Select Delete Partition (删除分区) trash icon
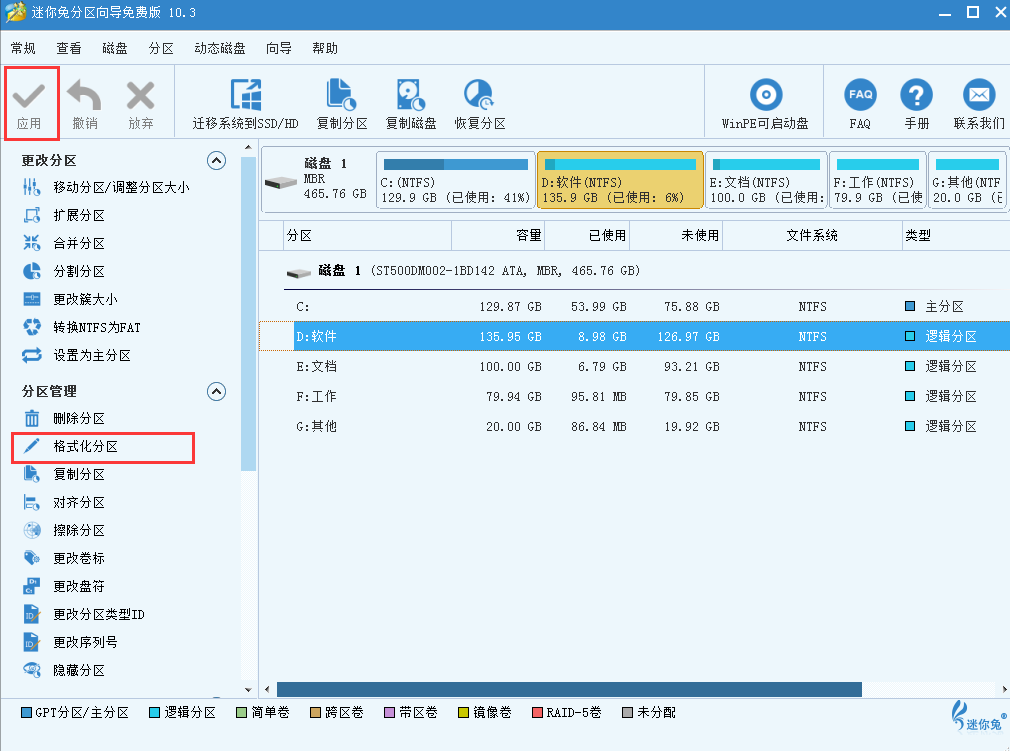 (32, 419)
